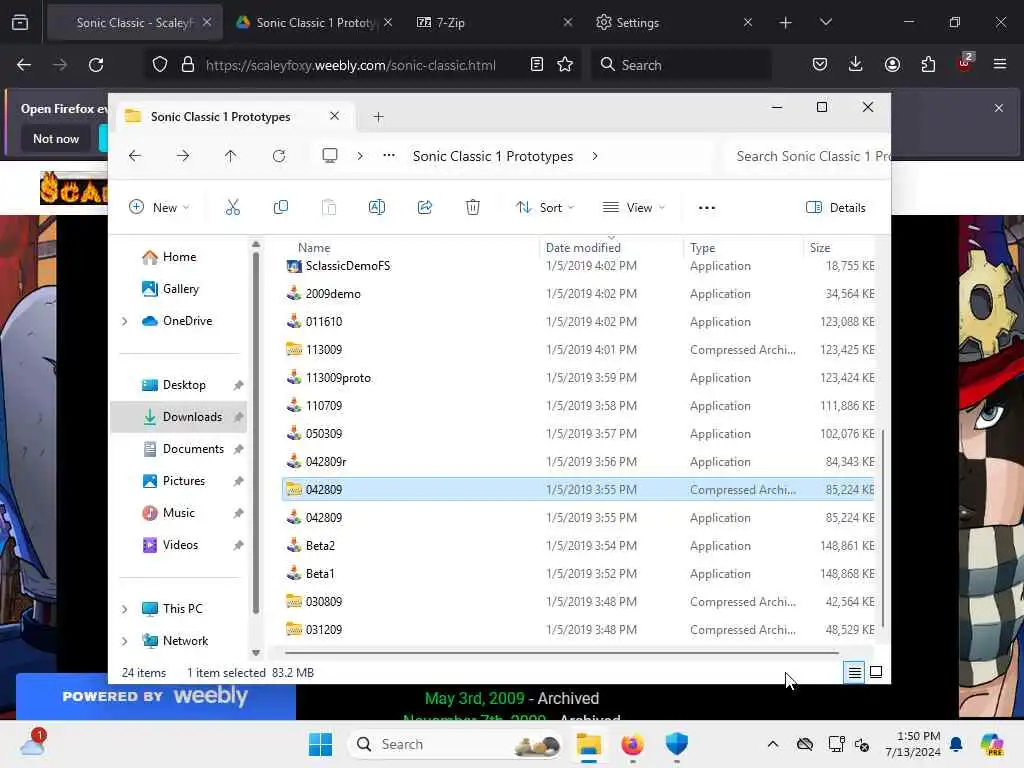The height and width of the screenshot is (768, 1024).
Task: Reload the Firefox page
Action: [x=96, y=65]
